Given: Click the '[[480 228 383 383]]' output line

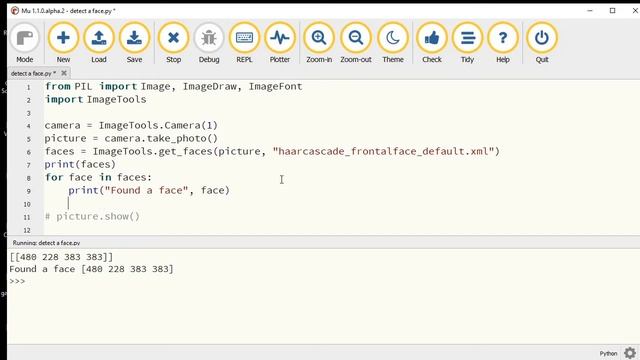Looking at the screenshot, I should pyautogui.click(x=61, y=257).
